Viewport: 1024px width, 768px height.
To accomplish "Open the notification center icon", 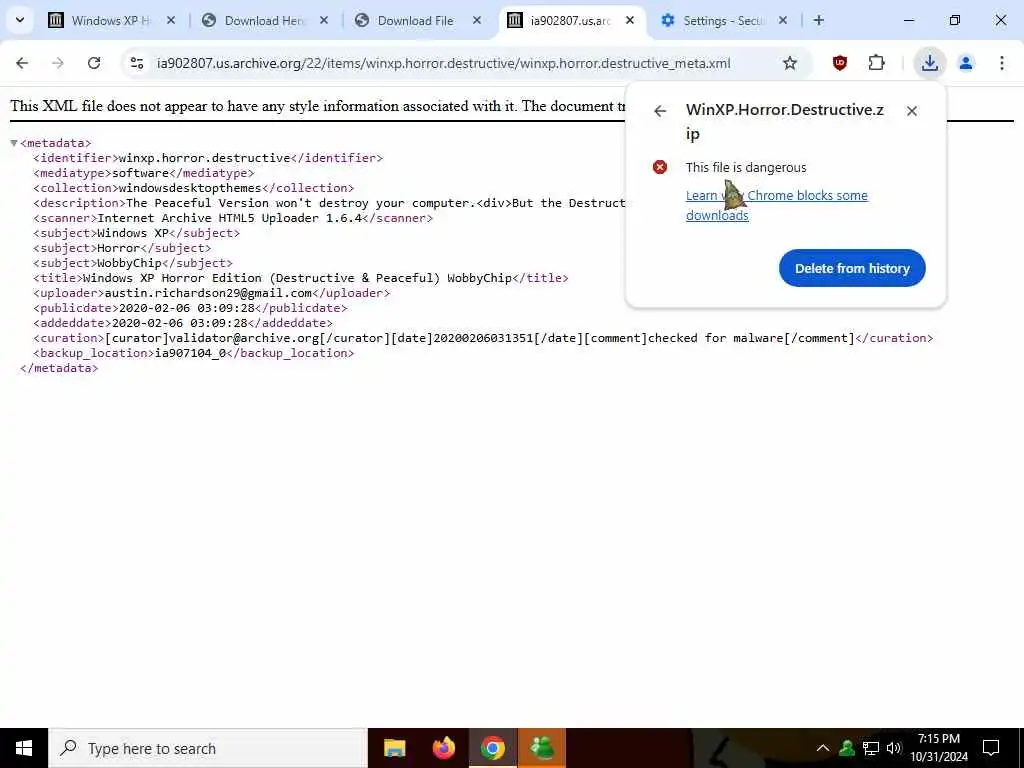I will (x=991, y=748).
